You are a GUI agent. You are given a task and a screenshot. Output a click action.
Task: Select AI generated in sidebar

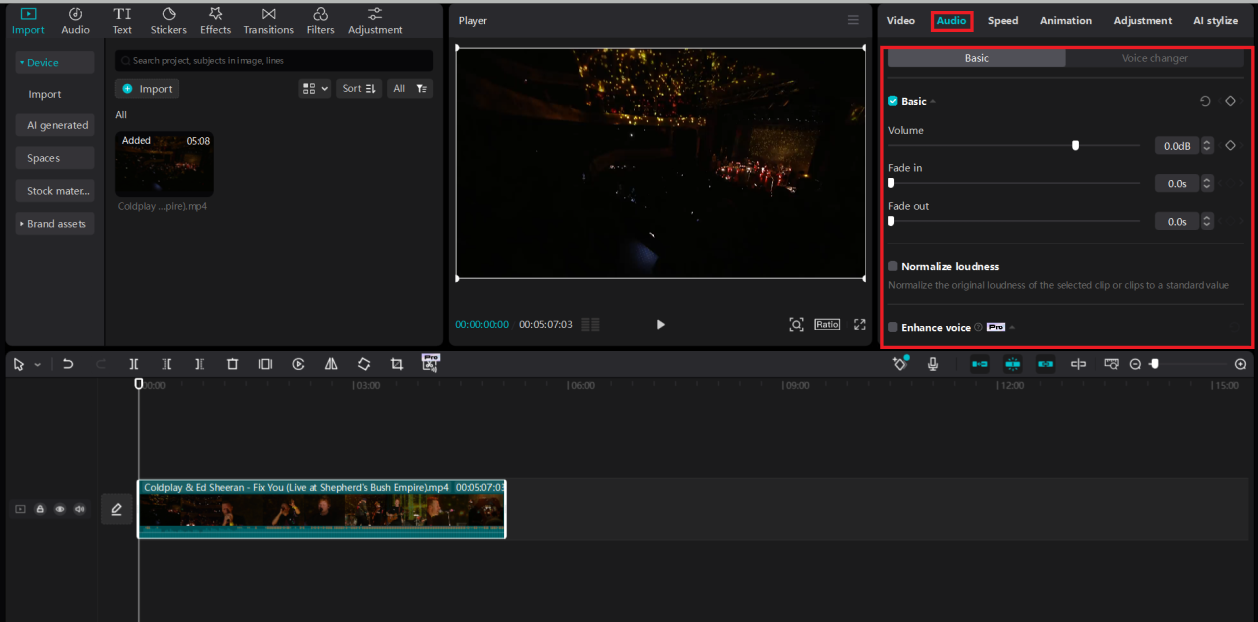coord(55,125)
